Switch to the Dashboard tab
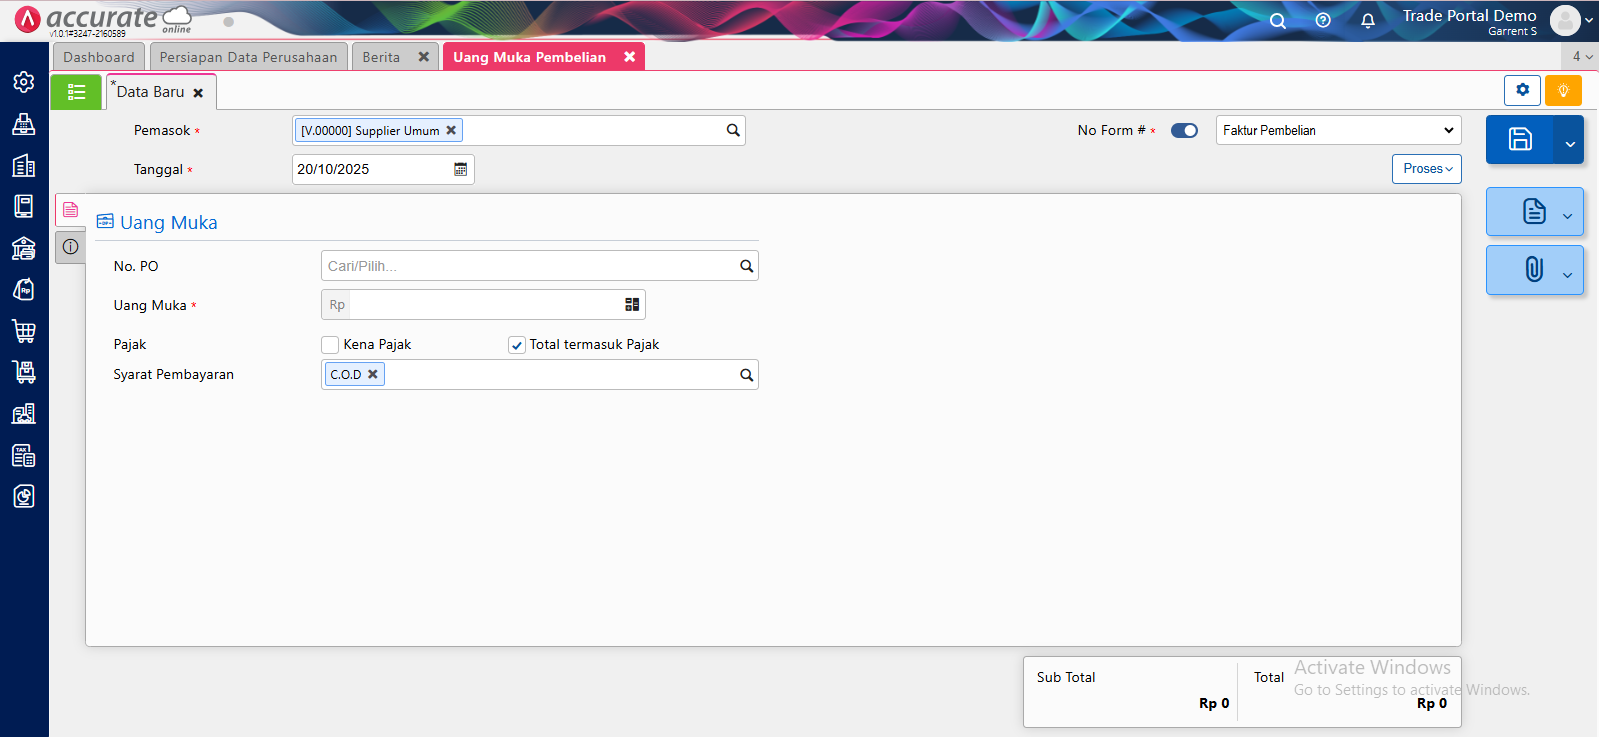The image size is (1599, 737). pos(98,57)
